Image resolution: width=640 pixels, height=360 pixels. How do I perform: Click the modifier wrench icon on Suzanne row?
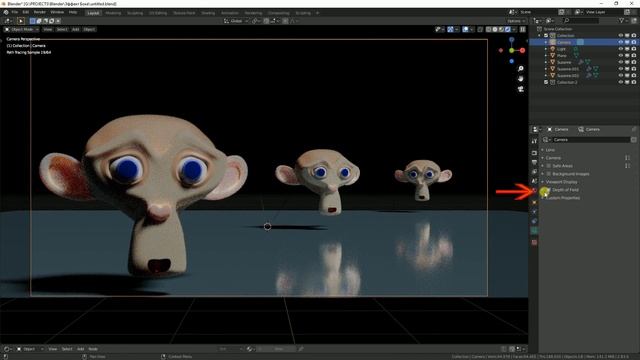click(581, 62)
